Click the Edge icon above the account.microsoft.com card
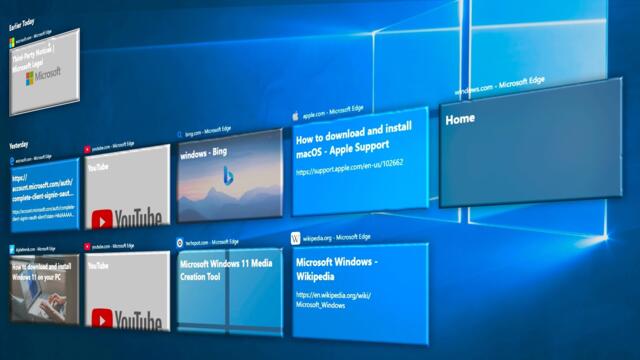This screenshot has width=640, height=360. pos(12,161)
